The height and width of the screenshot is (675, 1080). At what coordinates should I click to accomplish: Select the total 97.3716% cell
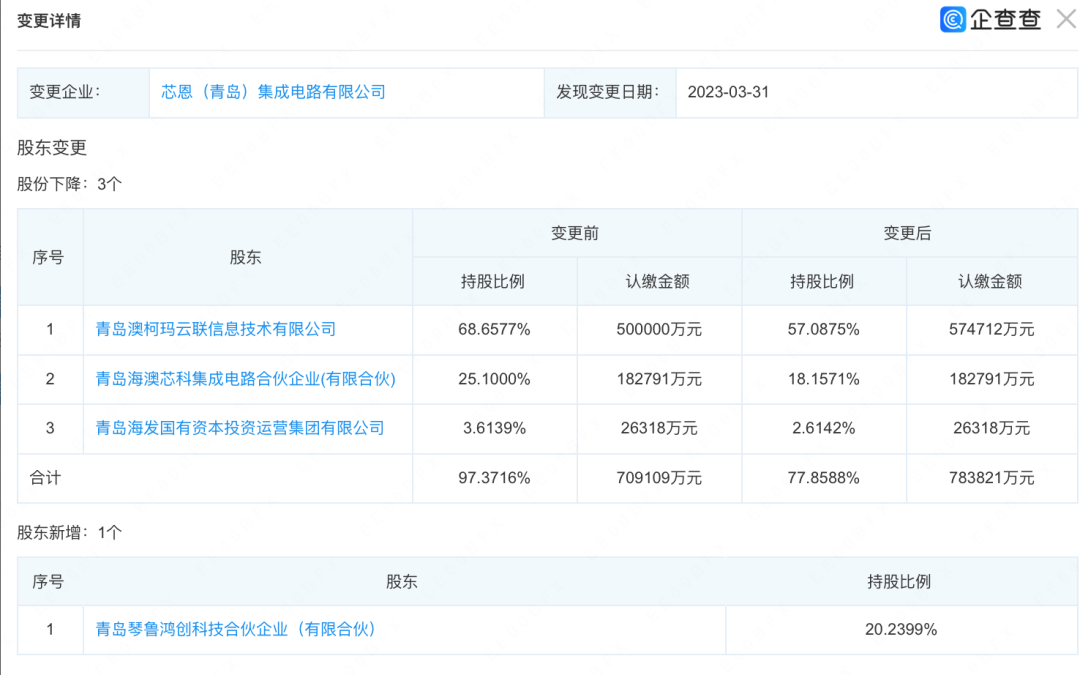[x=495, y=478]
